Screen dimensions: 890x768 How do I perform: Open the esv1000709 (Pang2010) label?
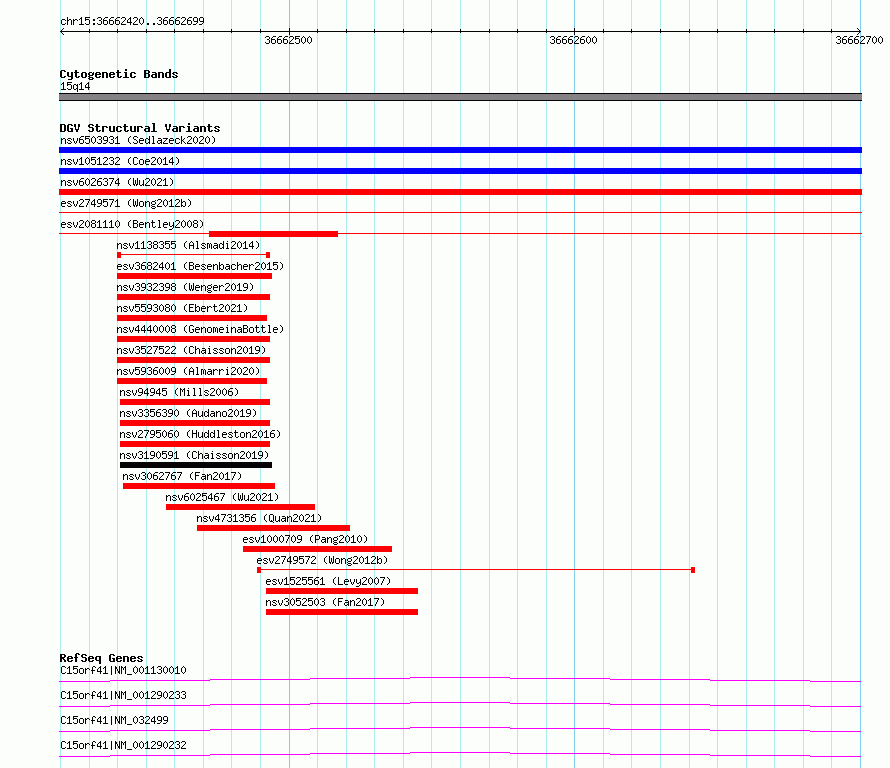(305, 539)
